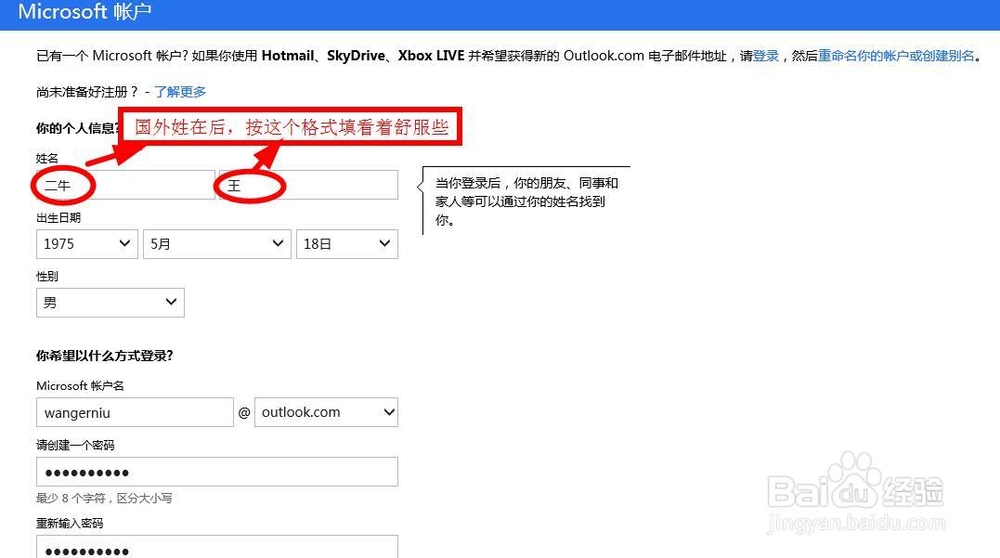This screenshot has height=558, width=1000.
Task: Open the birth year dropdown showing 1975
Action: [87, 244]
